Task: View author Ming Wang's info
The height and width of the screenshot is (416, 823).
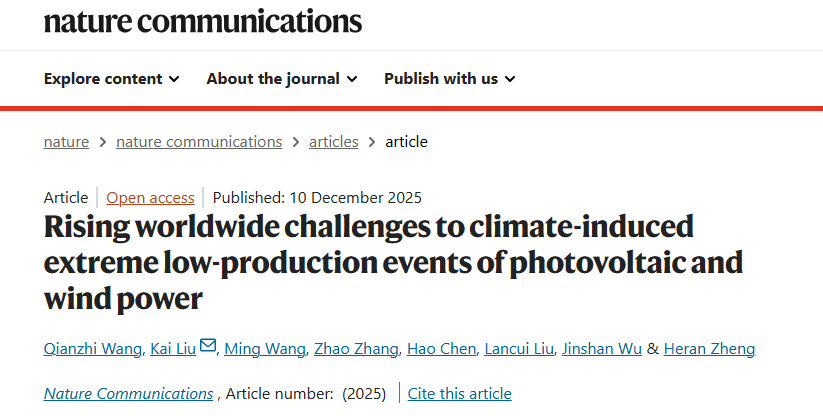Action: [262, 349]
